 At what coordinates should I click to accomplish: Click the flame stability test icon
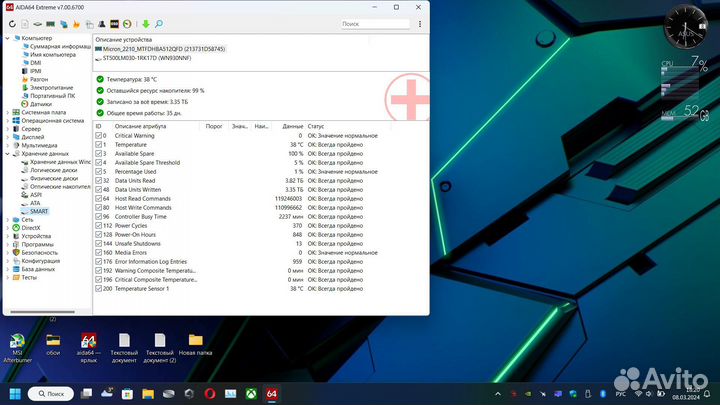pyautogui.click(x=76, y=24)
